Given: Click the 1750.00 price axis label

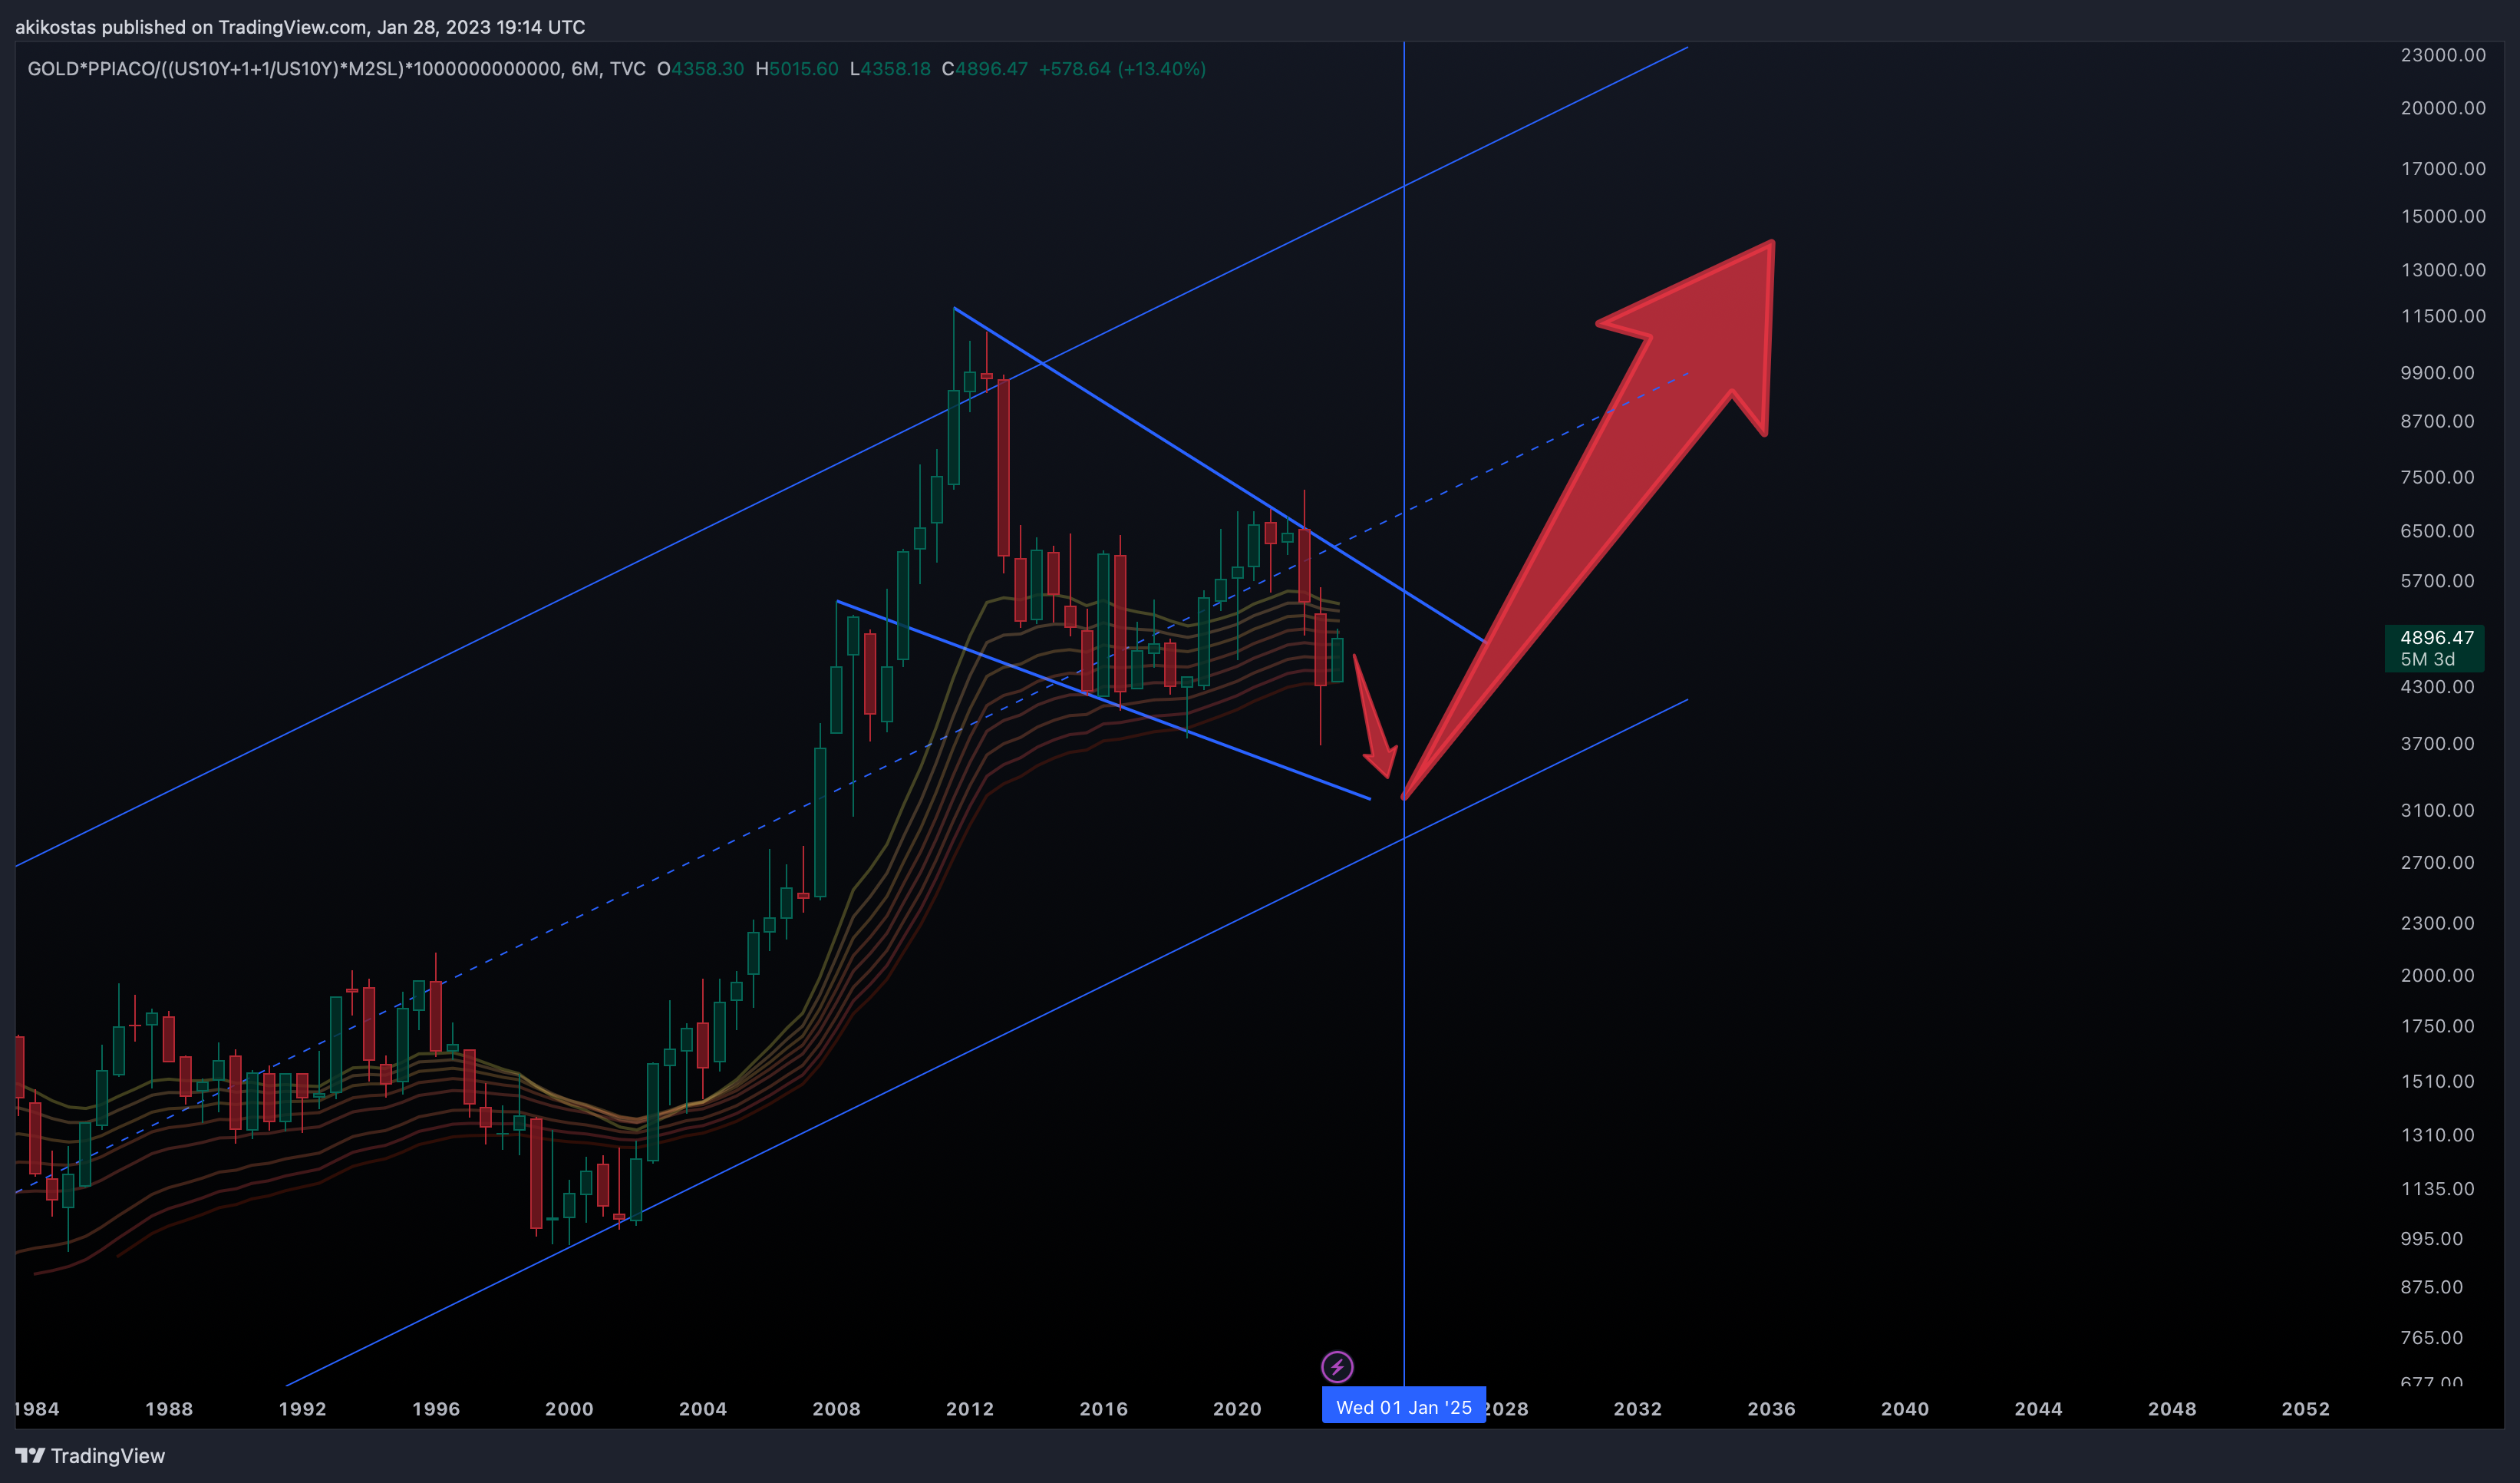Looking at the screenshot, I should coord(2437,1026).
